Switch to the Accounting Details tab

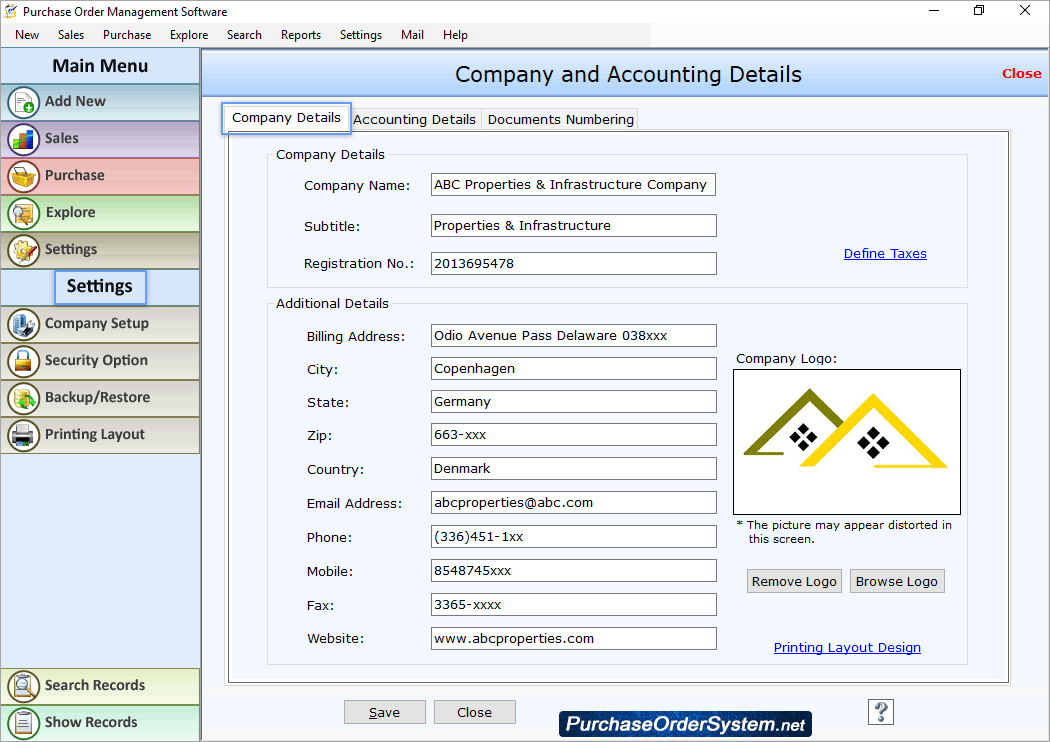[x=414, y=119]
